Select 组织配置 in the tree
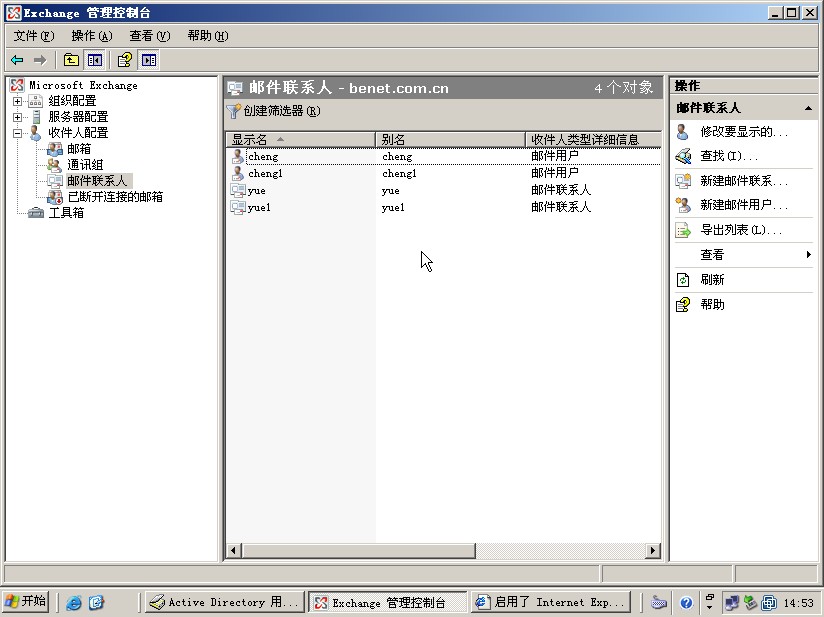824x617 pixels. 73,101
